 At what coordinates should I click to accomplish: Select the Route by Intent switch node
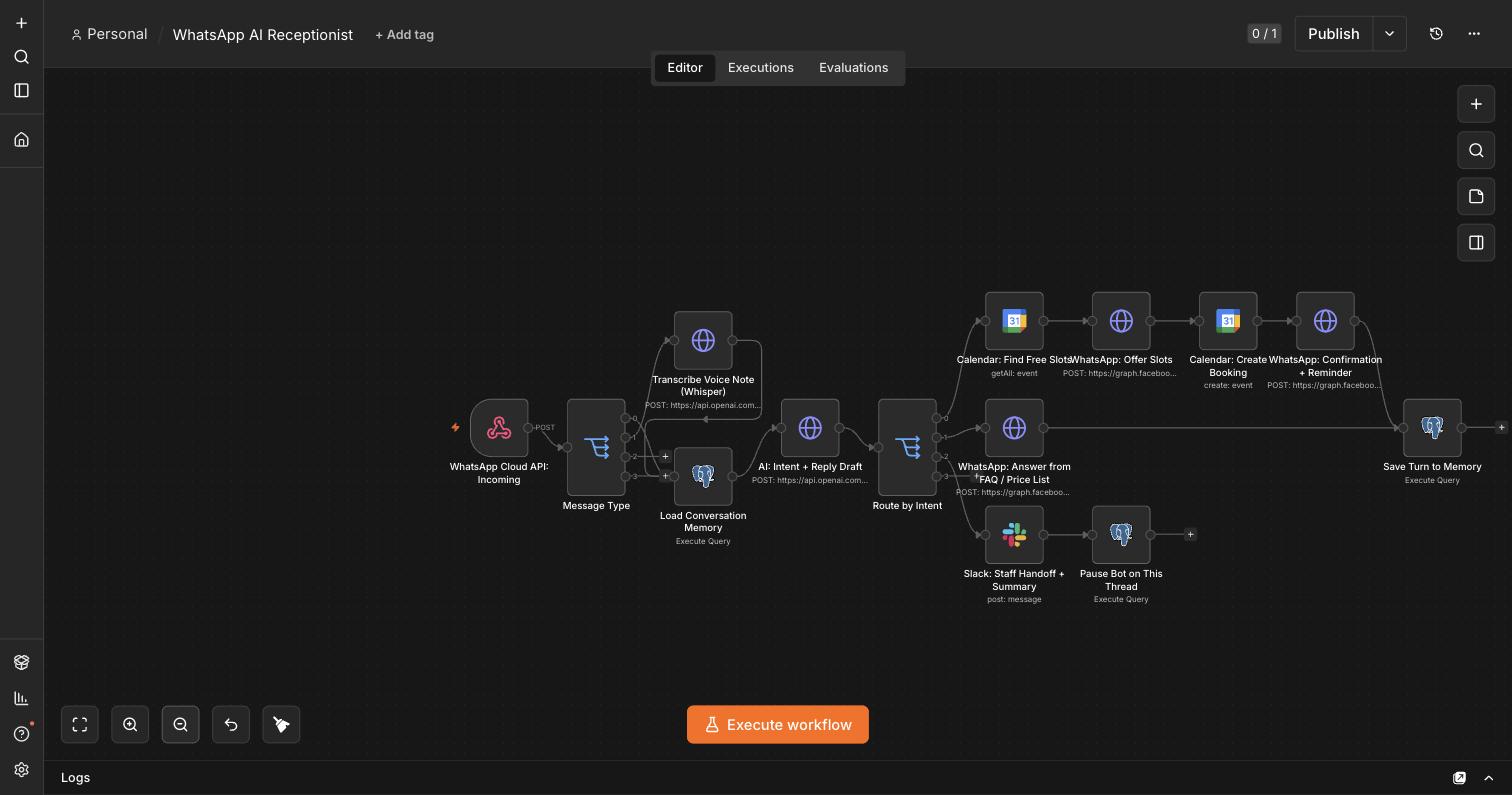(907, 447)
